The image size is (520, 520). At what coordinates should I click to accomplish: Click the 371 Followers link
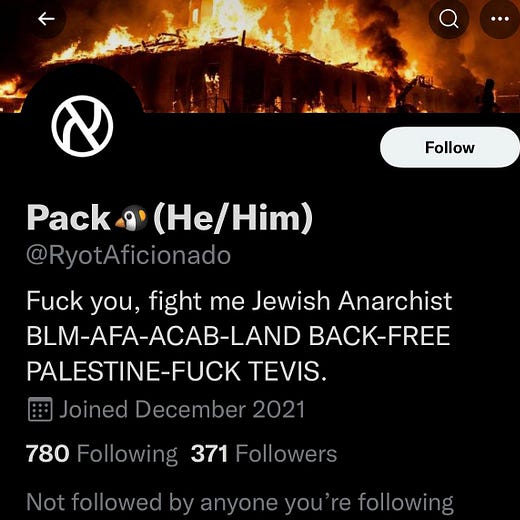click(x=264, y=454)
